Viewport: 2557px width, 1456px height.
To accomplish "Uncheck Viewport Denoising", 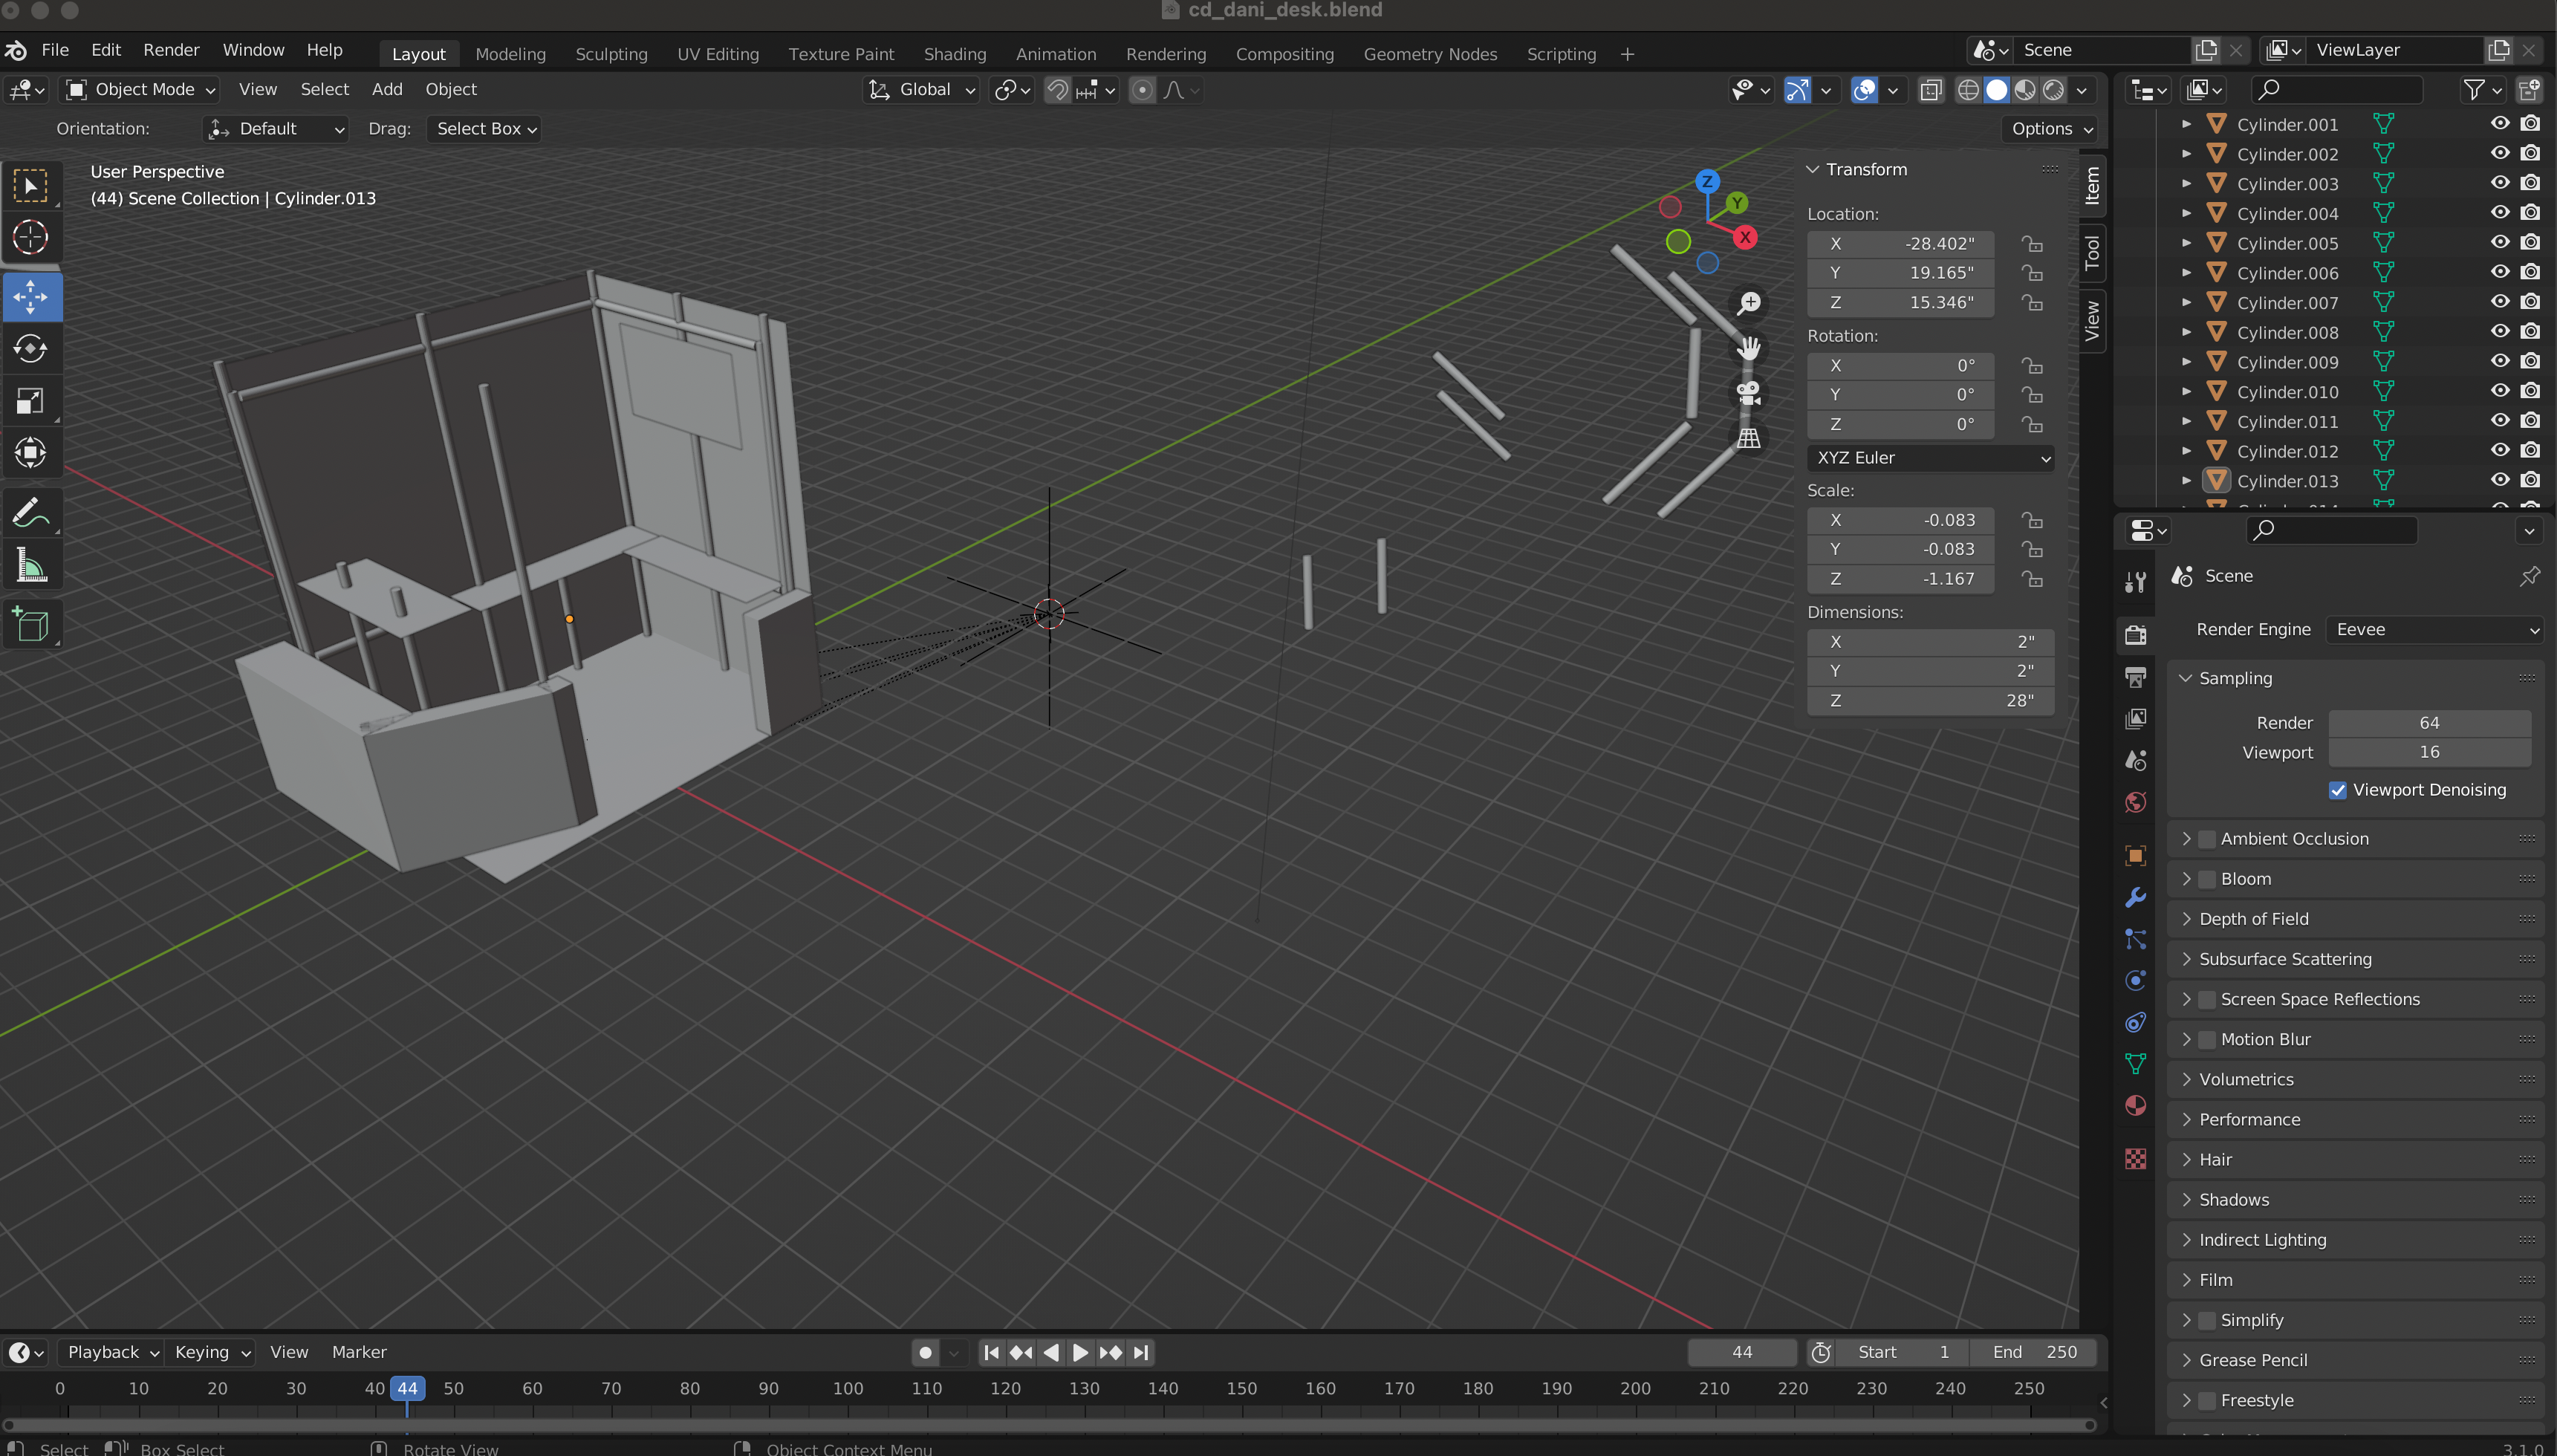I will click(2337, 790).
